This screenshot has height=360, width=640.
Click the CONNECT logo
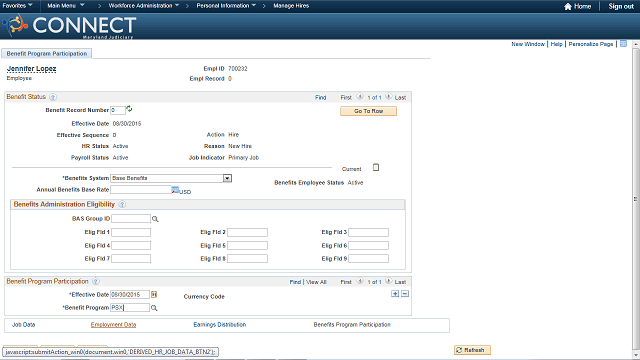click(x=69, y=27)
